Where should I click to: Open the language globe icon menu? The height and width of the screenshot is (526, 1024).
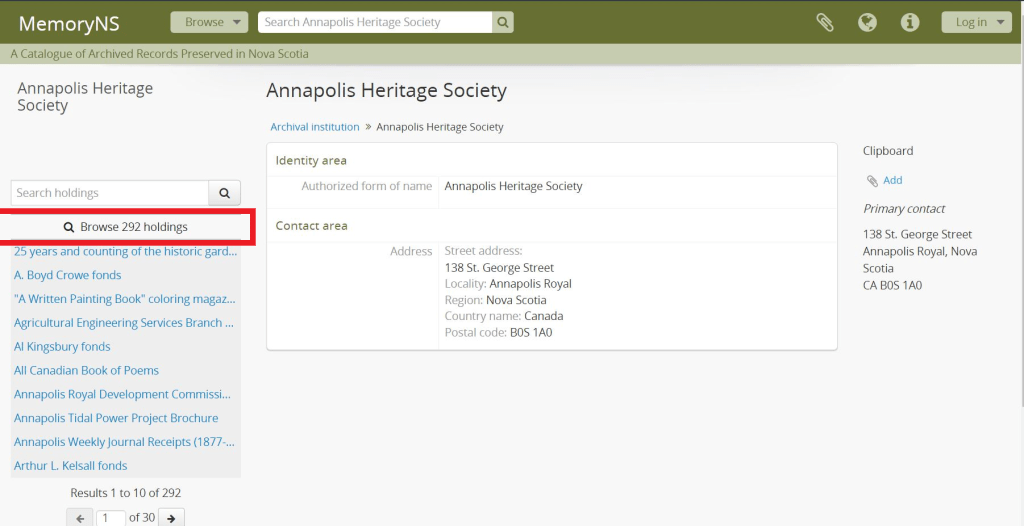[867, 22]
